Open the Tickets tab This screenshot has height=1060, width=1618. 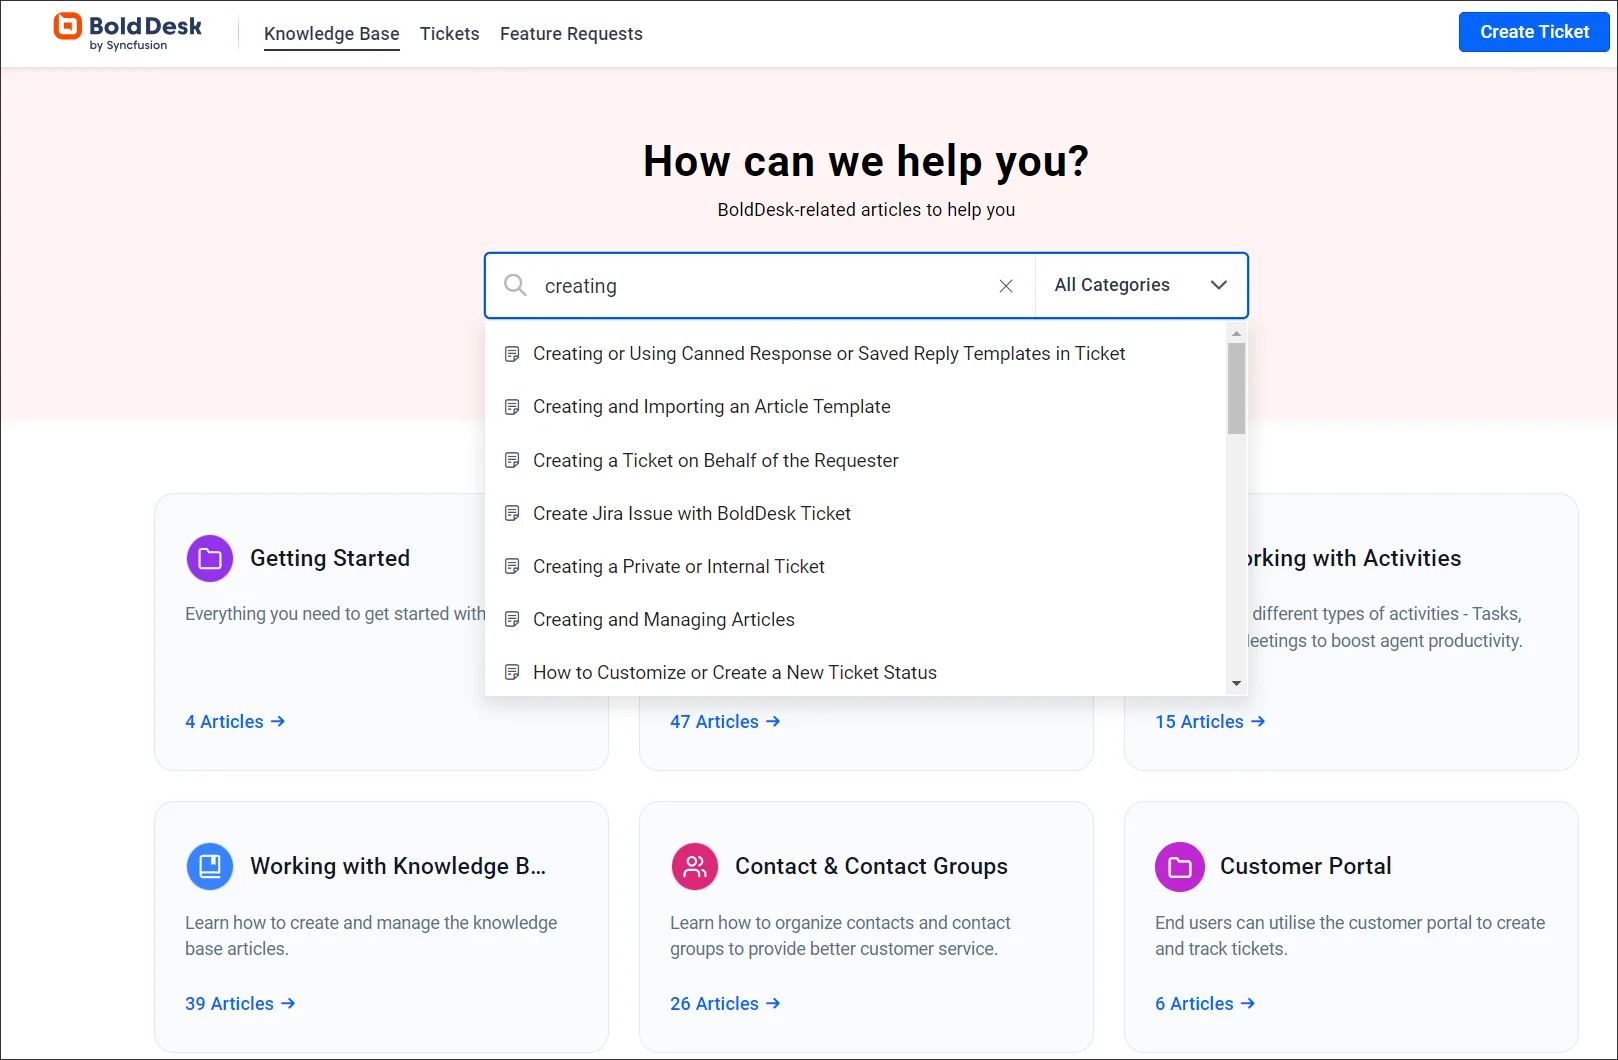pos(449,34)
